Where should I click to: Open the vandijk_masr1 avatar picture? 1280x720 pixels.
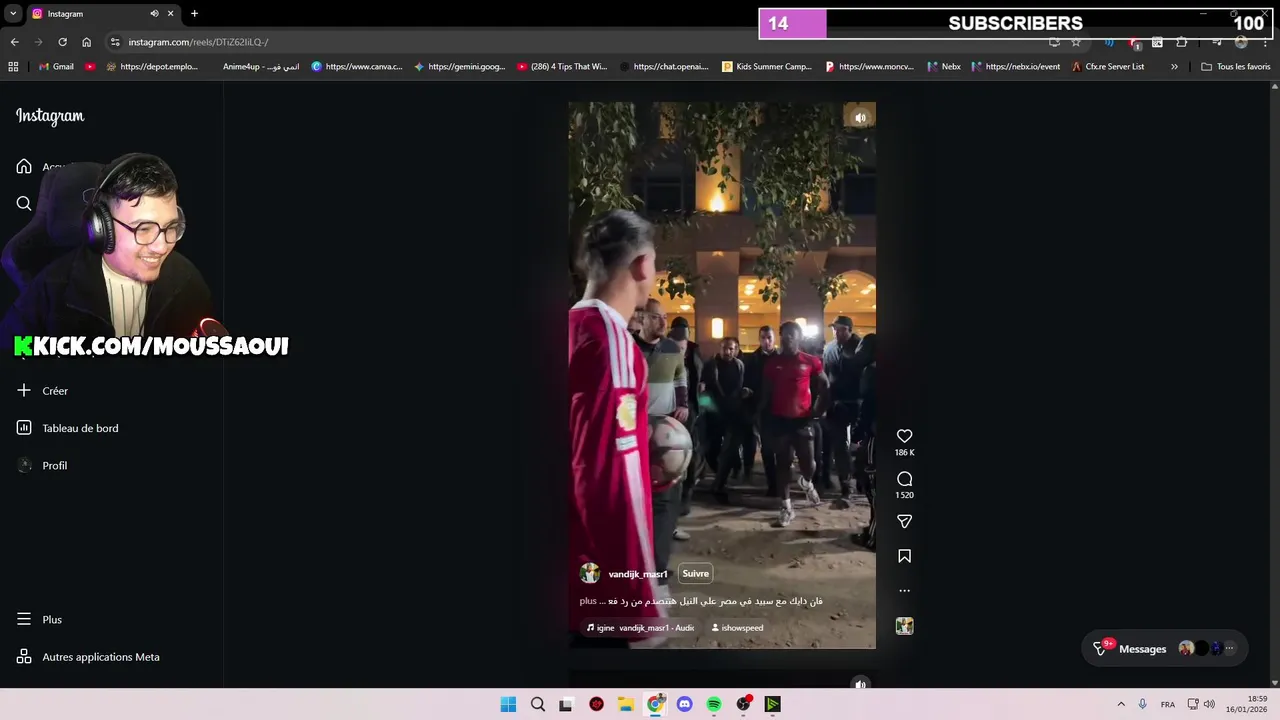tap(590, 573)
